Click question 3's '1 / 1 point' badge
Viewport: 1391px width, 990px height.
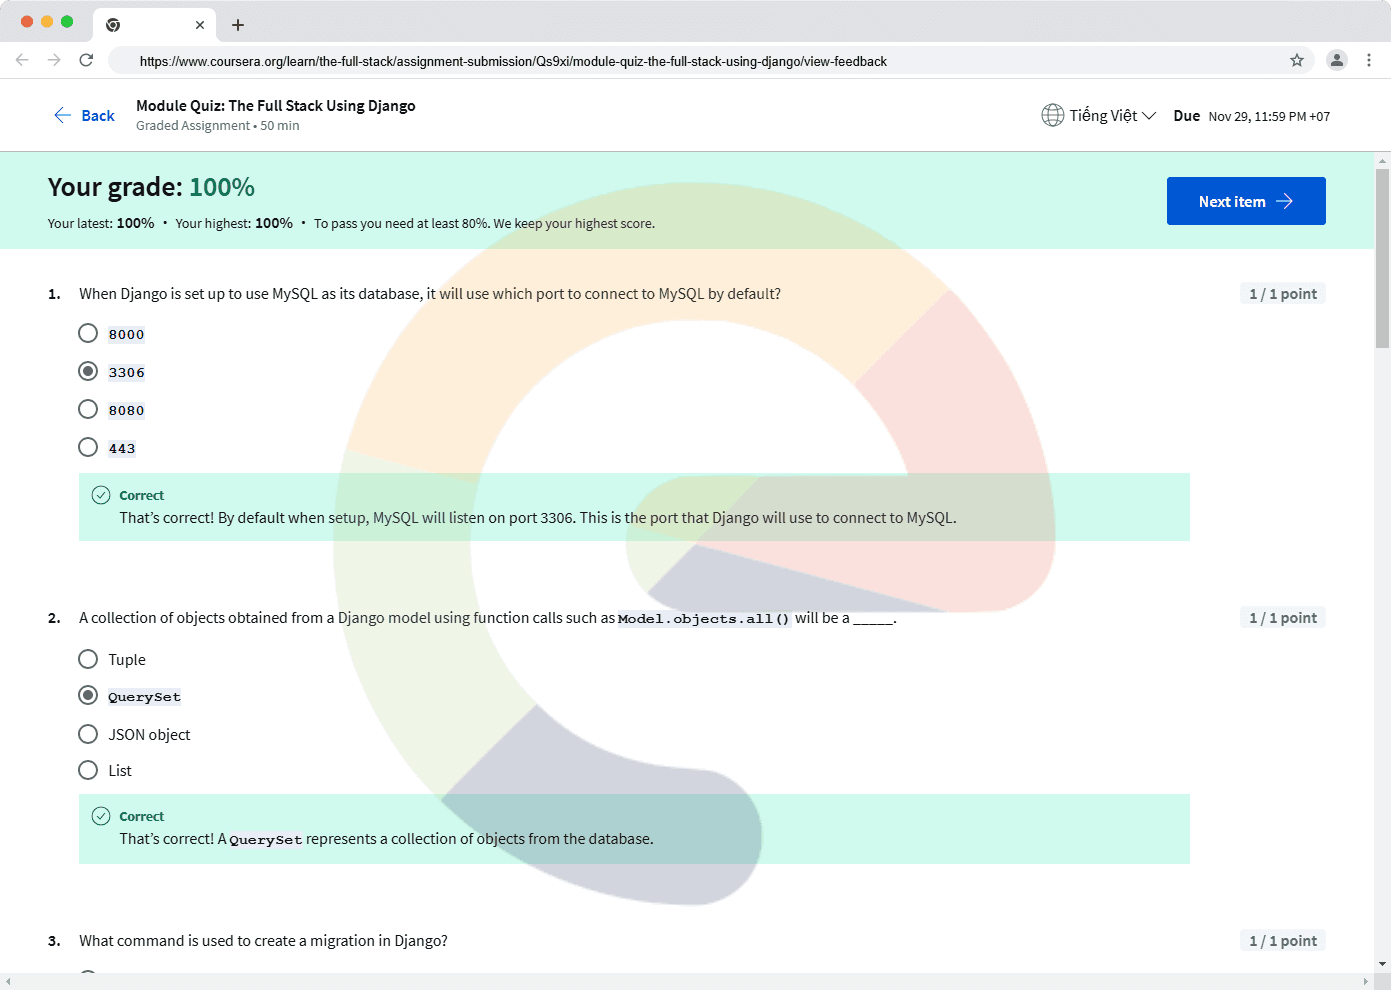(1283, 941)
